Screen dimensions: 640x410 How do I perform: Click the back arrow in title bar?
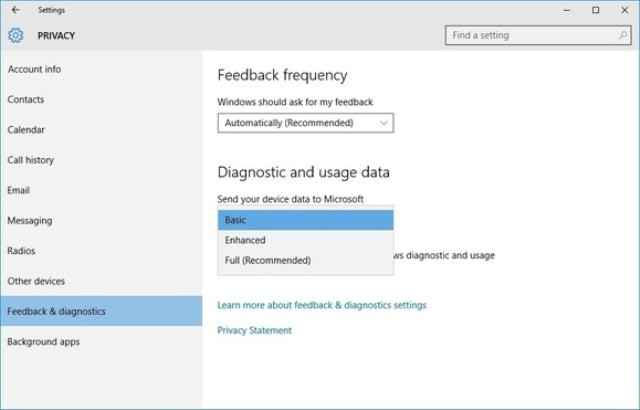15,10
